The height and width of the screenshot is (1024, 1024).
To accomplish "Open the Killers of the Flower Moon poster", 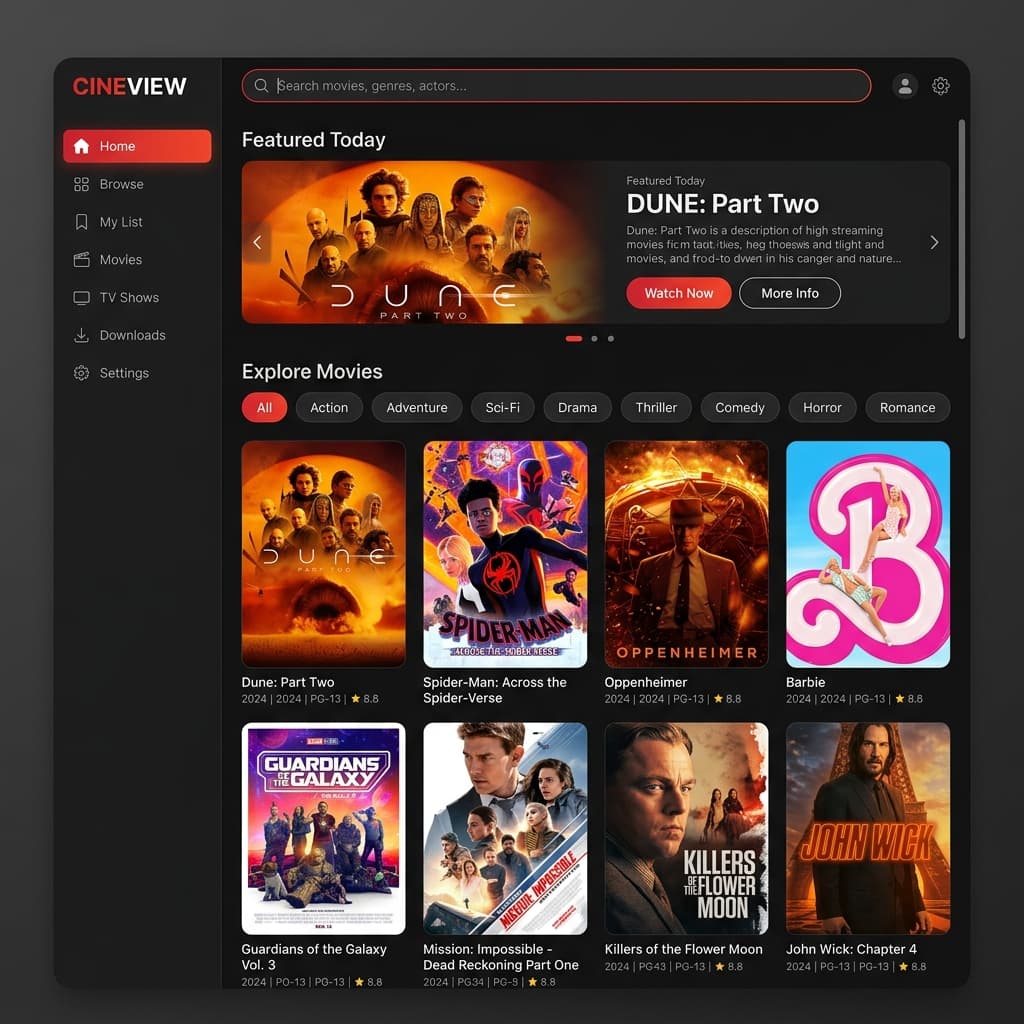I will (x=686, y=828).
